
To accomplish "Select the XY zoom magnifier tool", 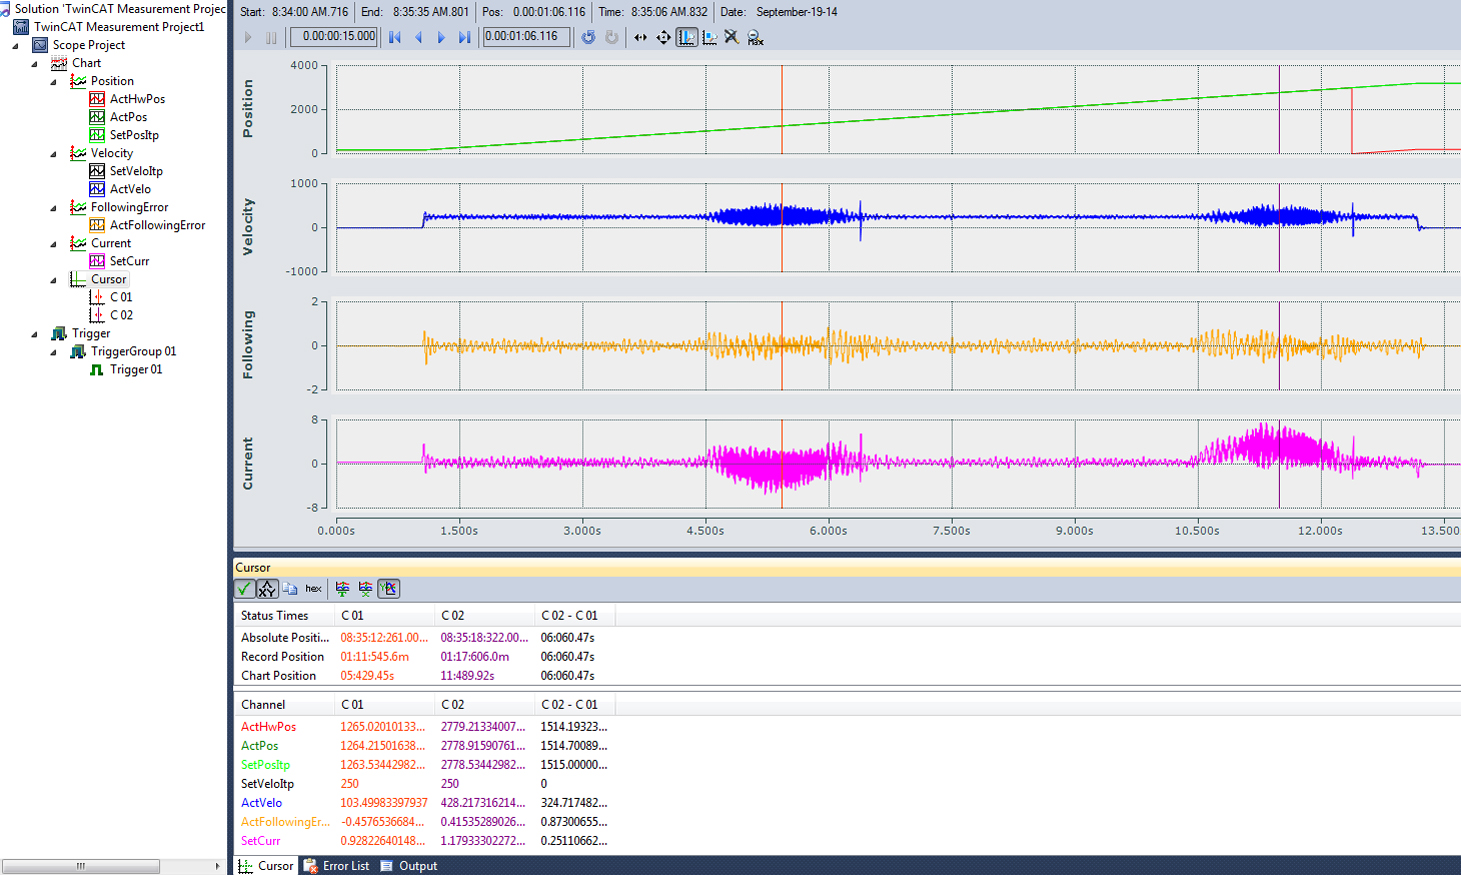I will 709,37.
